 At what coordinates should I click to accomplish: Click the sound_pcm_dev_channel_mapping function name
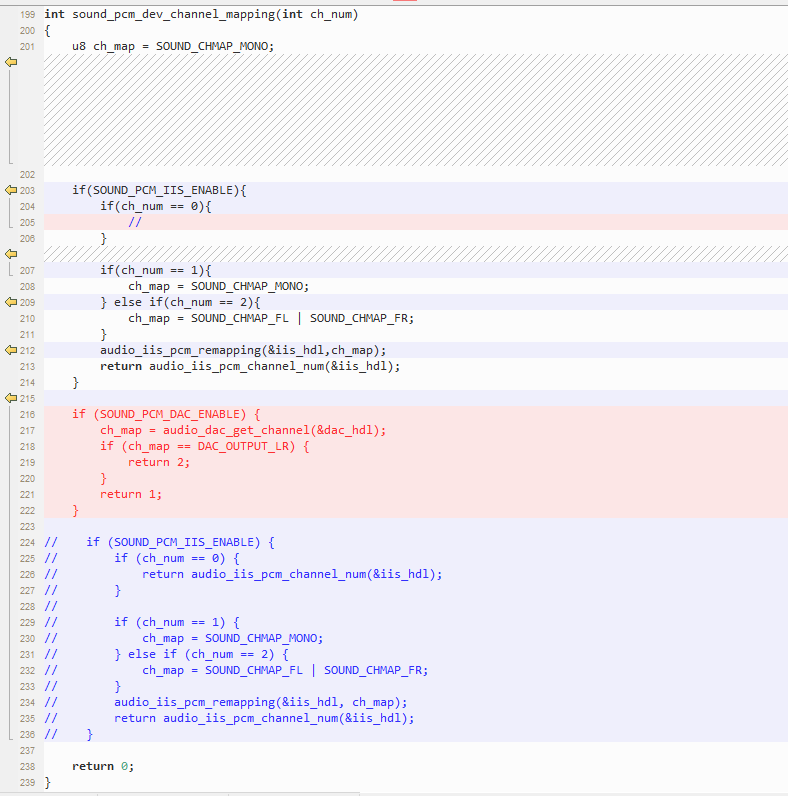click(x=173, y=14)
